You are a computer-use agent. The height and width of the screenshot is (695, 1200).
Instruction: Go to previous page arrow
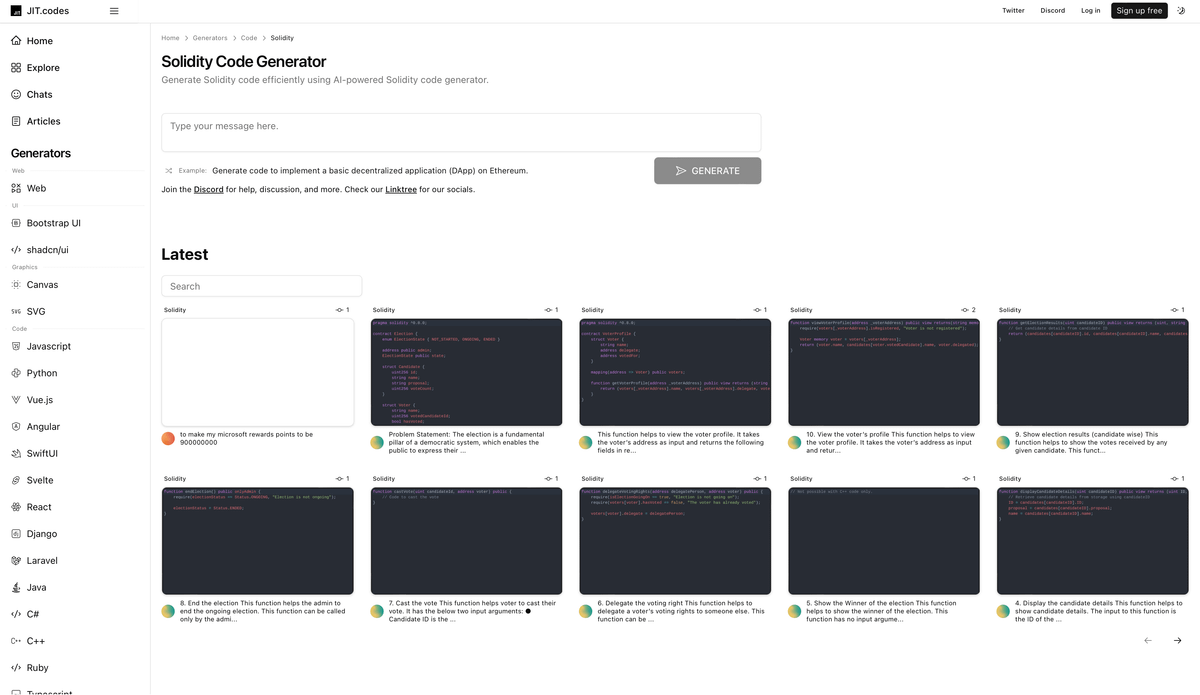tap(1147, 641)
